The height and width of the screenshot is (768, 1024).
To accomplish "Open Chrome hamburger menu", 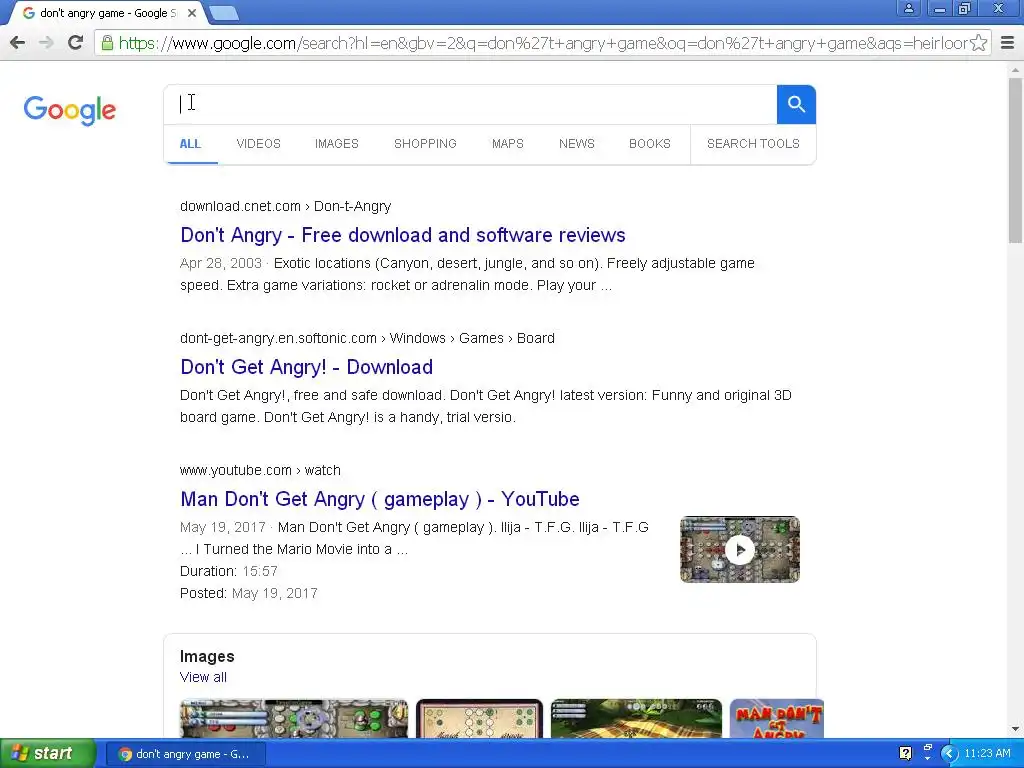I will [1008, 43].
